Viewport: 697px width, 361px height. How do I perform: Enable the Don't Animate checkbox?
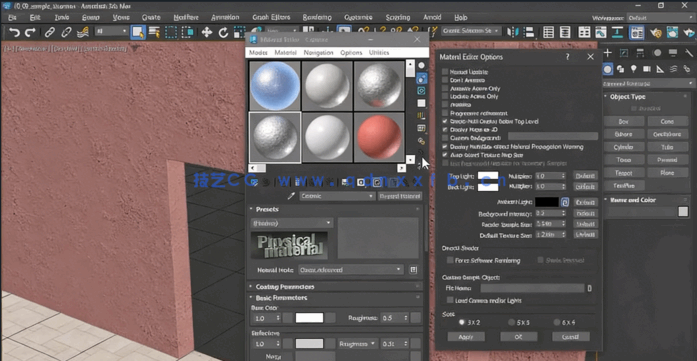point(445,80)
